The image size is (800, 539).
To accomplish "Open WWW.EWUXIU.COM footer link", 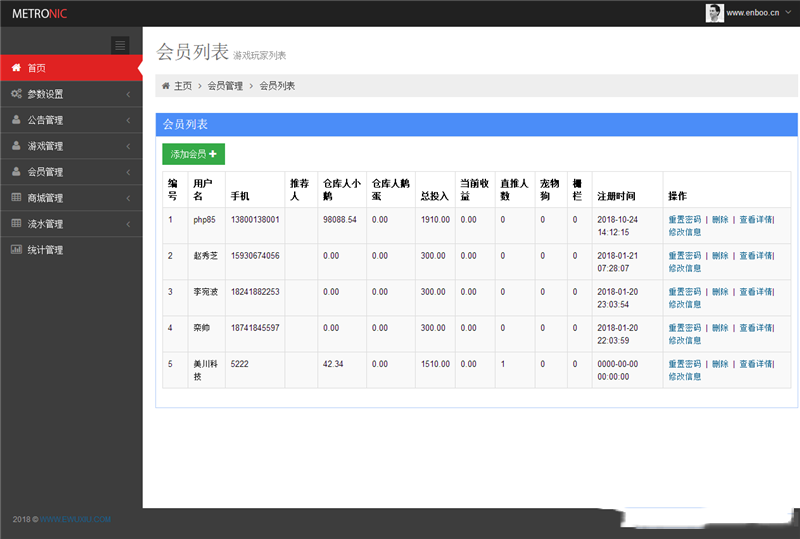I will (x=76, y=519).
